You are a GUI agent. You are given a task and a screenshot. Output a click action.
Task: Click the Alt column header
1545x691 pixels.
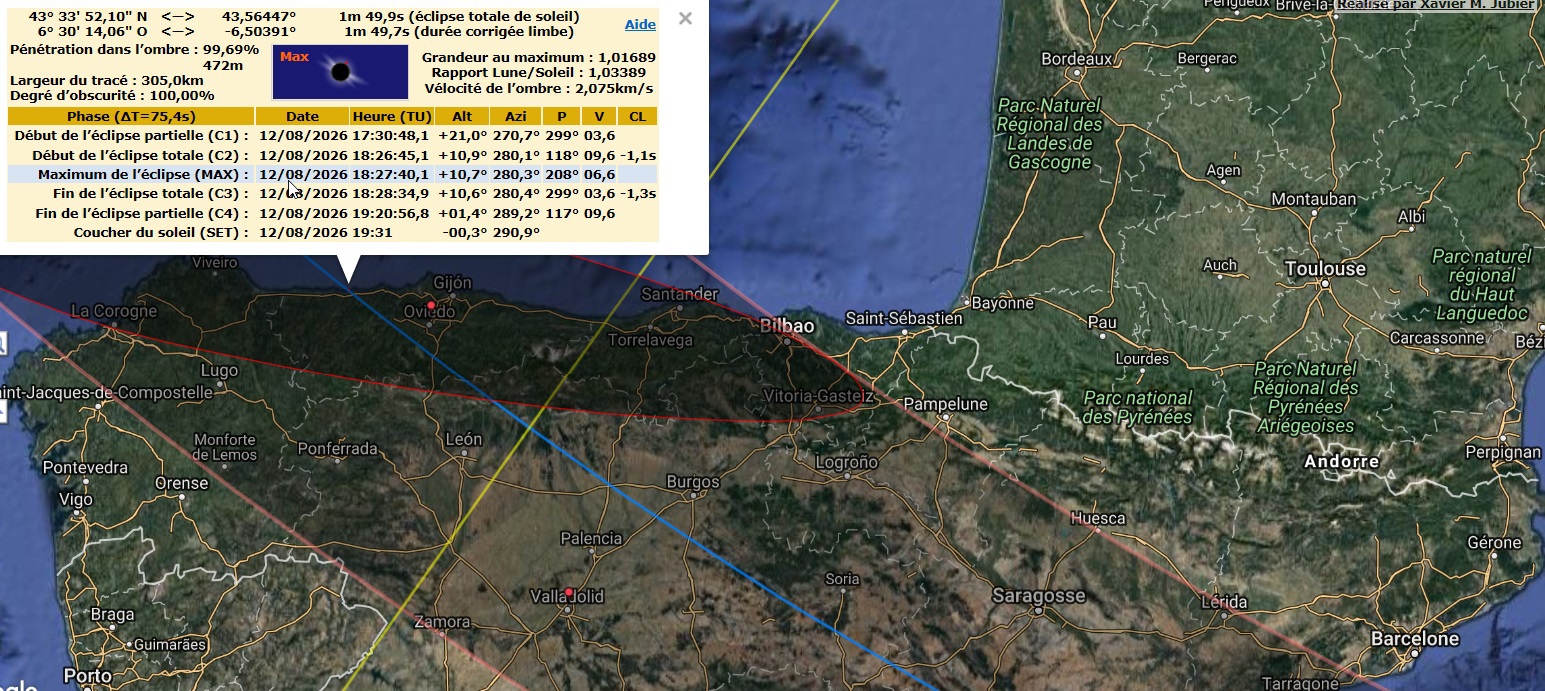pyautogui.click(x=462, y=116)
